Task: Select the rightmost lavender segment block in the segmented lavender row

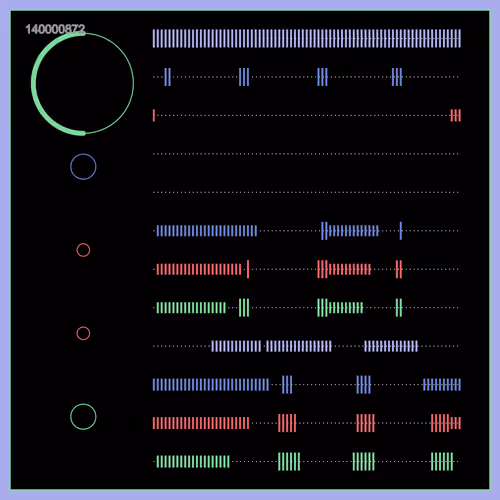Action: pos(391,346)
